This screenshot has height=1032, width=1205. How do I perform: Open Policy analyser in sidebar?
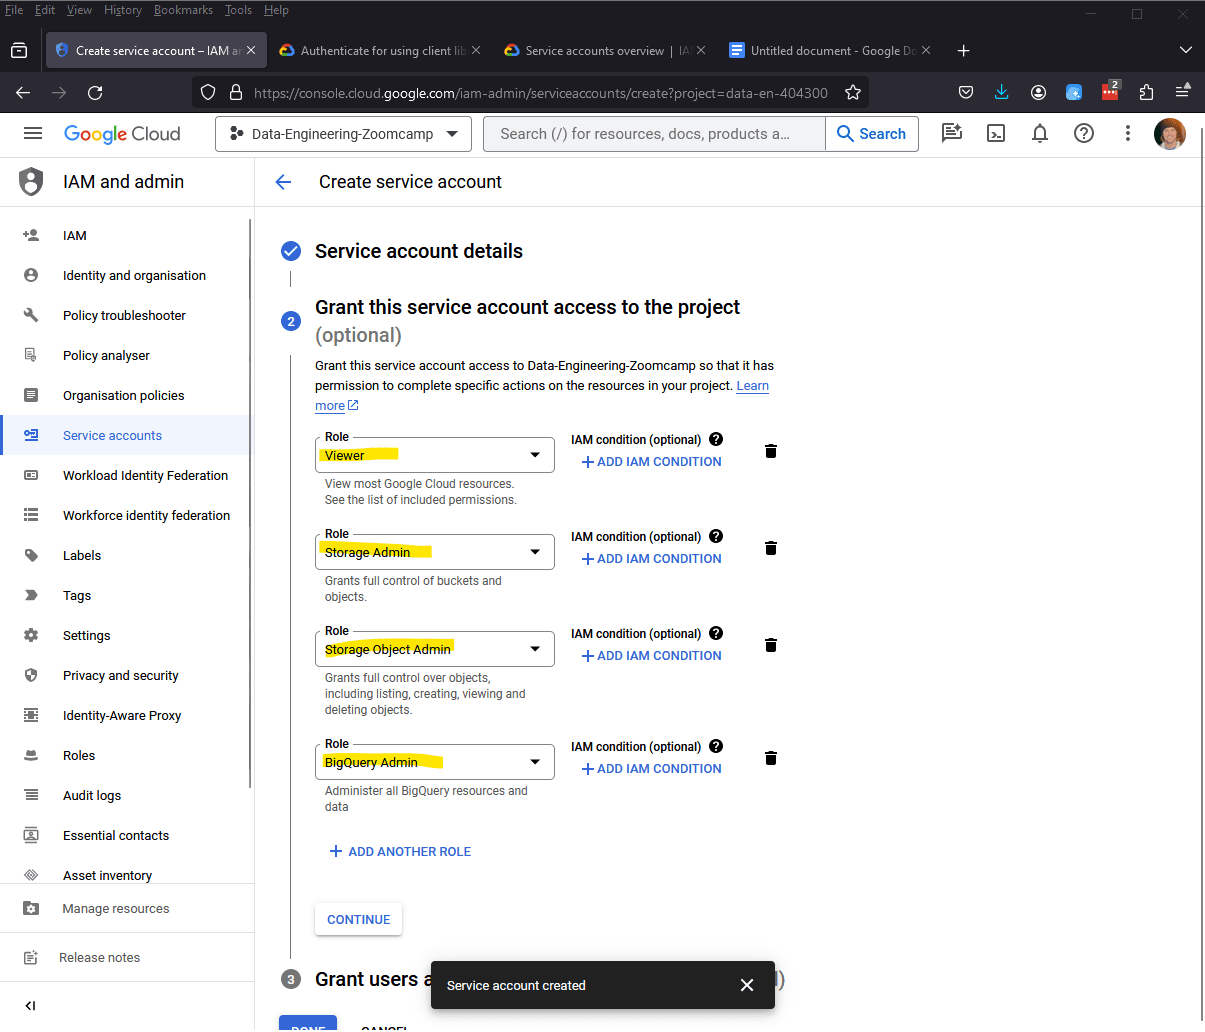pos(126,356)
